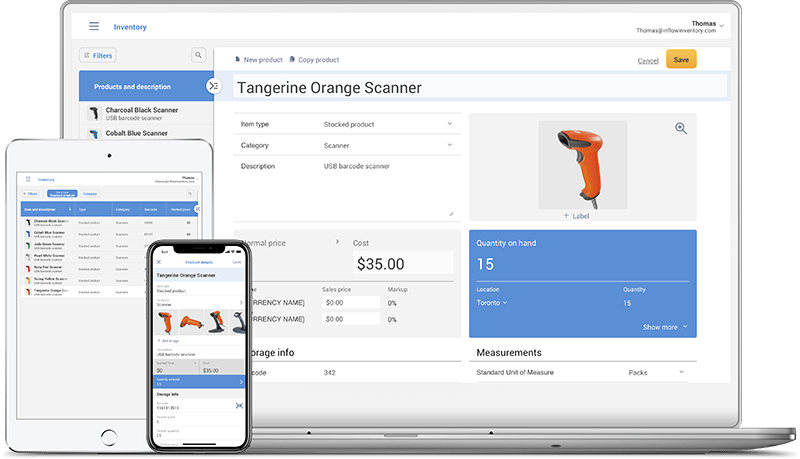Select Ruby Red Scanner row on tablet
800x459 pixels.
[84, 269]
